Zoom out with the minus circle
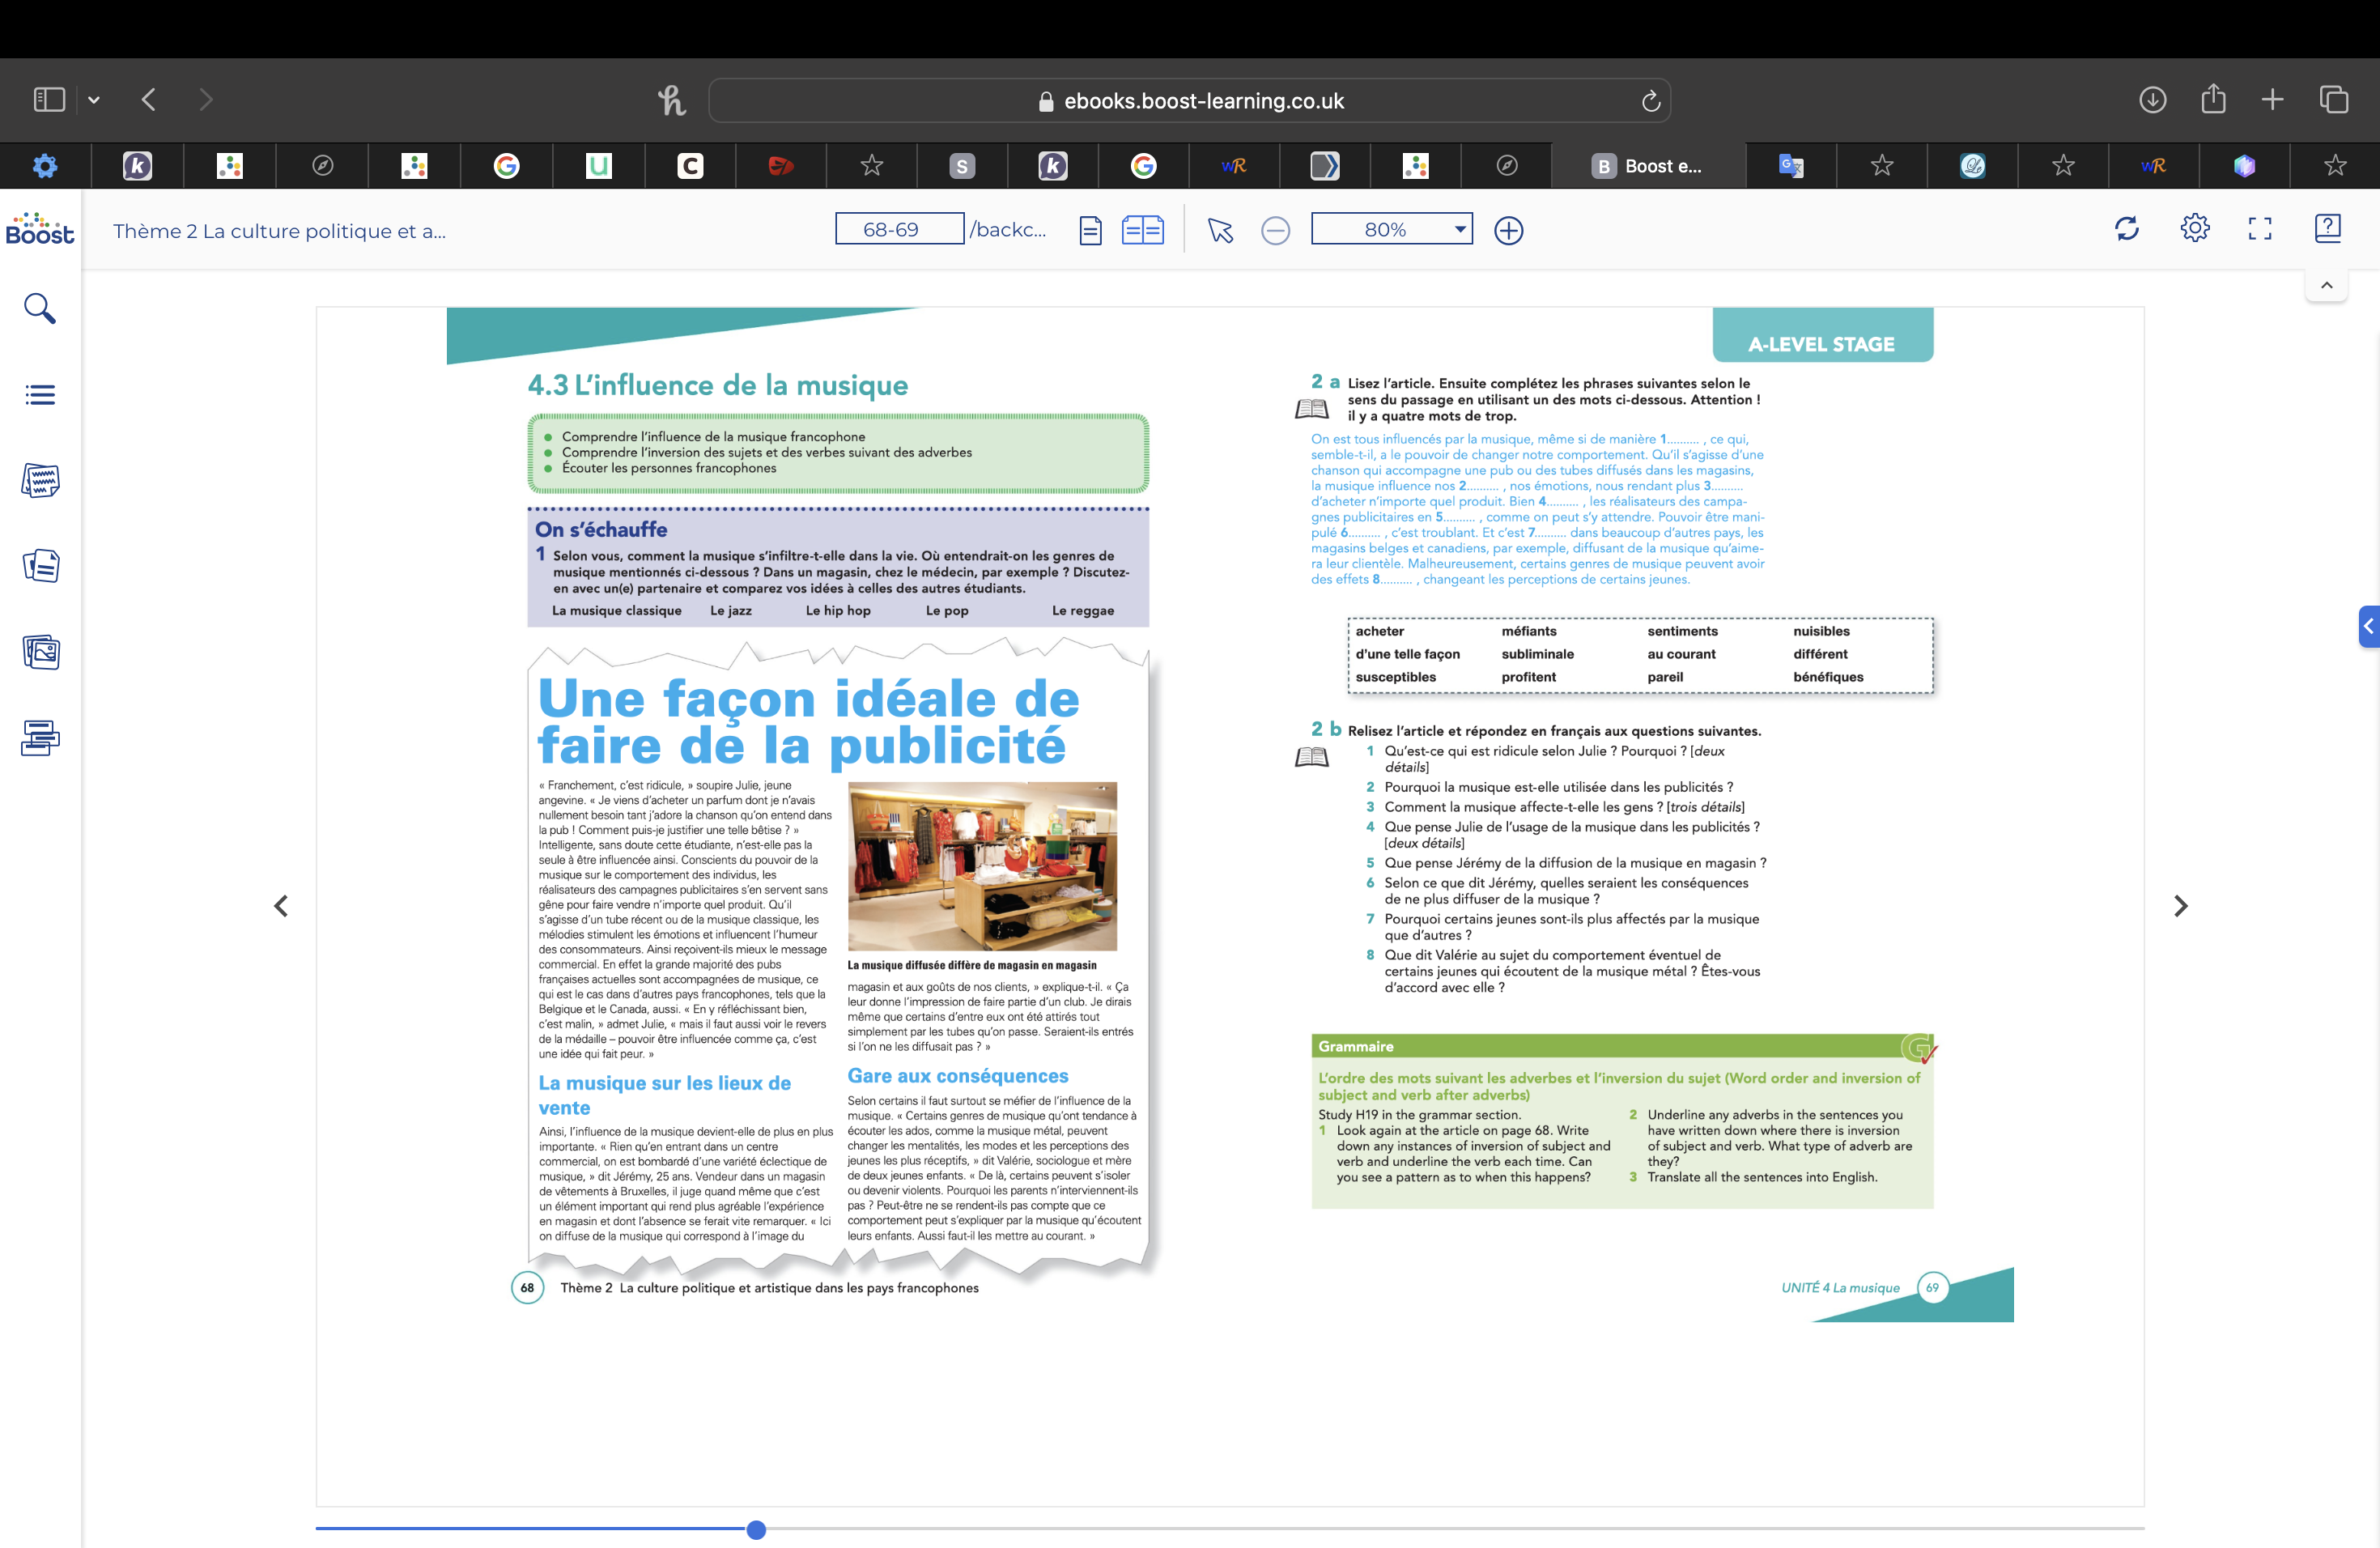This screenshot has height=1548, width=2380. pos(1275,231)
